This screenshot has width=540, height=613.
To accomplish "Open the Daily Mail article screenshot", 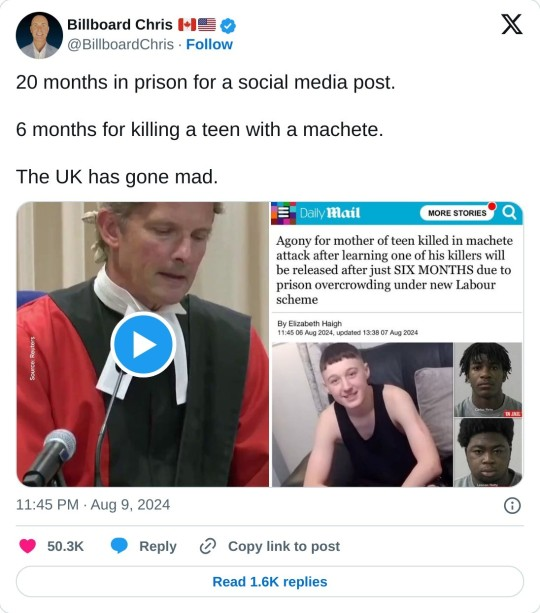I will (x=397, y=344).
